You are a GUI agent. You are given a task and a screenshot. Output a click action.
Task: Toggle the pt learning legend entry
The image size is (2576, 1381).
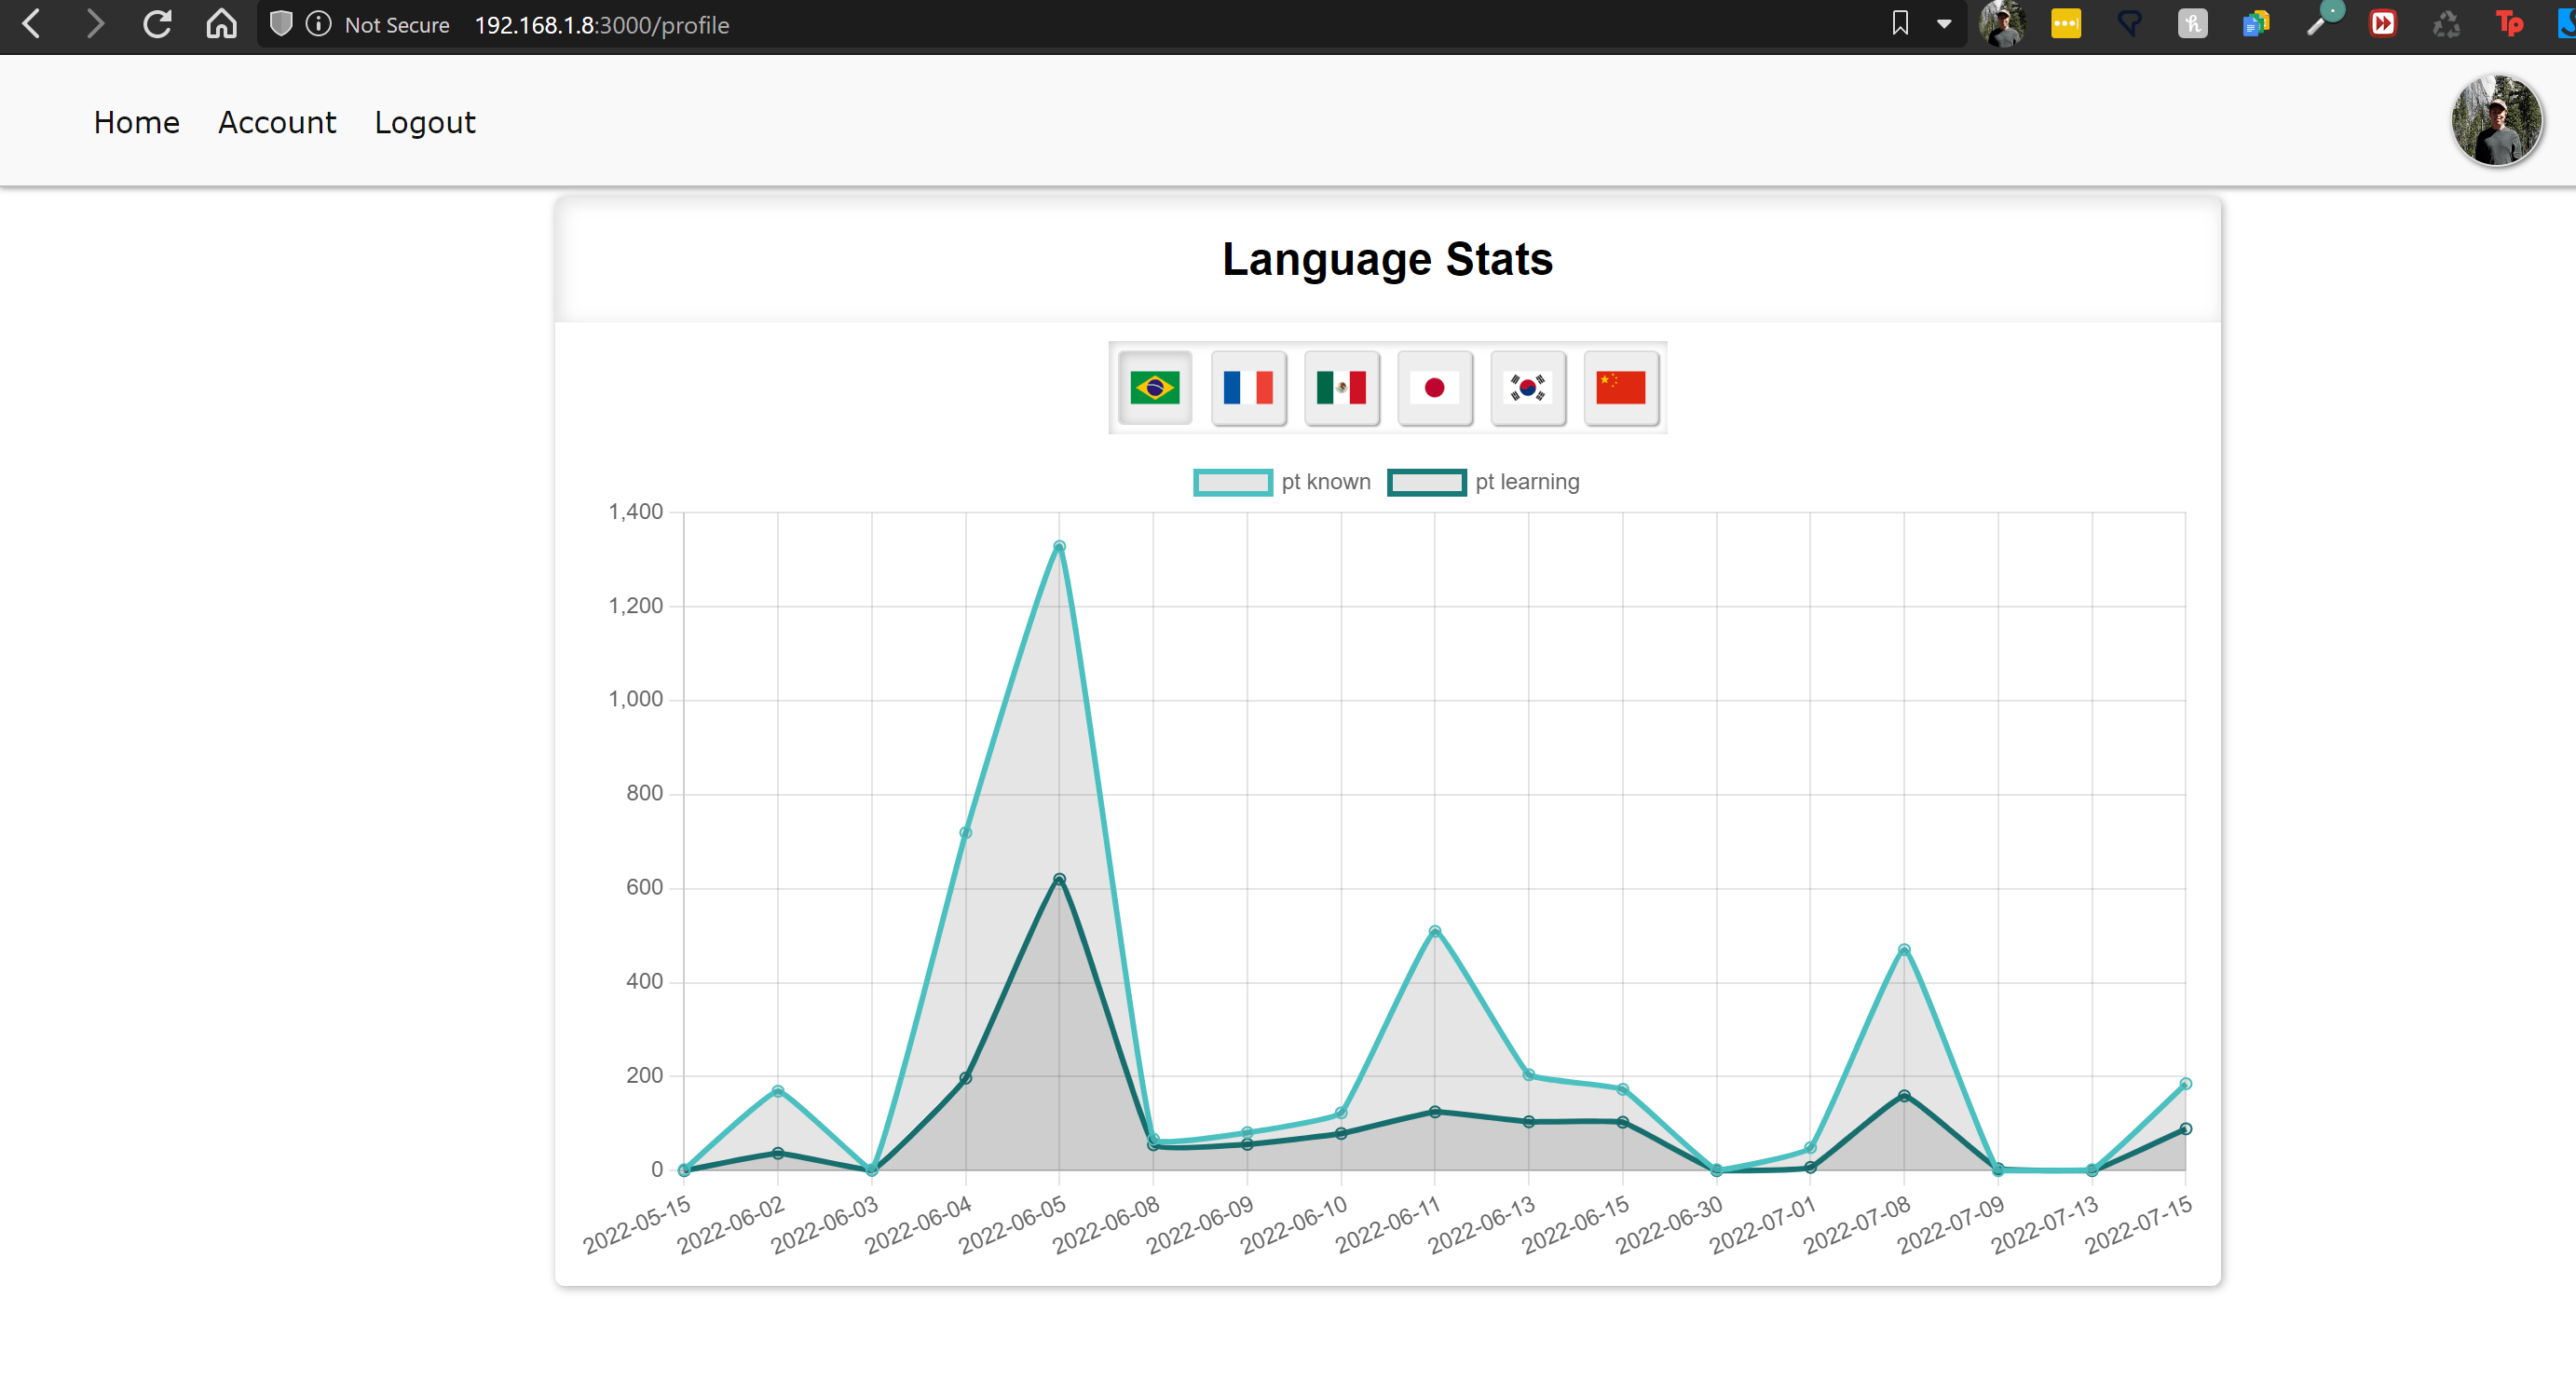1483,481
